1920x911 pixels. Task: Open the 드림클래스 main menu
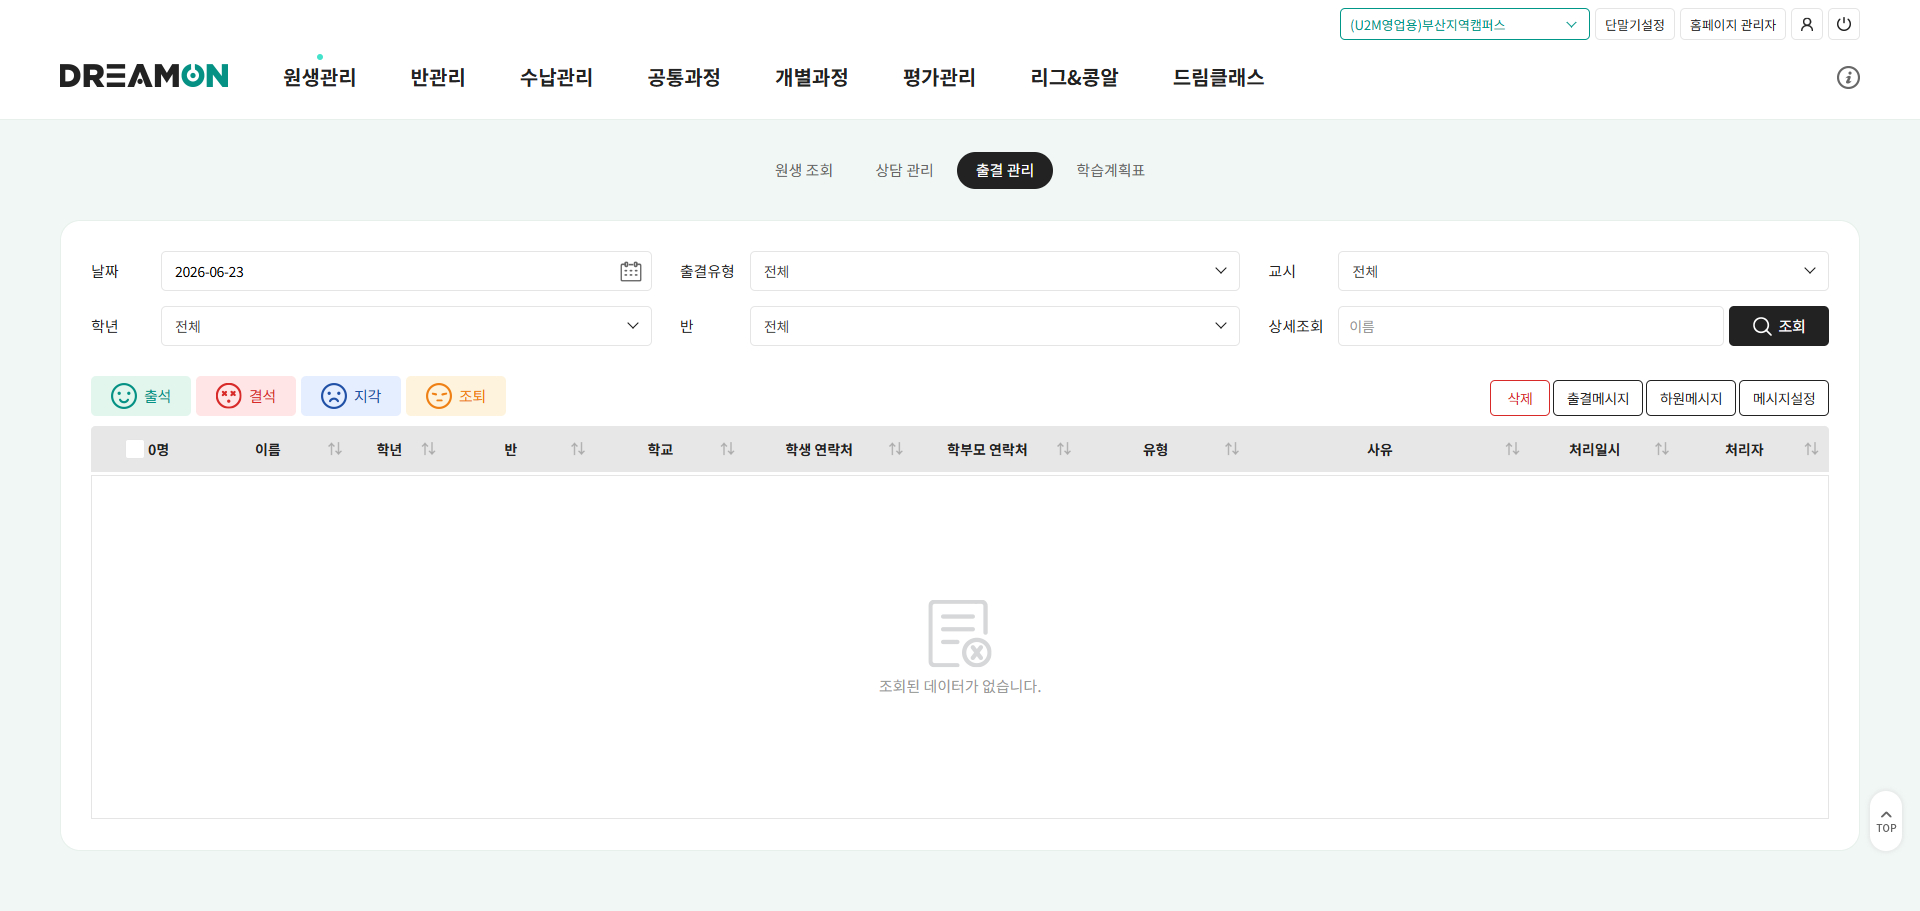pos(1218,77)
